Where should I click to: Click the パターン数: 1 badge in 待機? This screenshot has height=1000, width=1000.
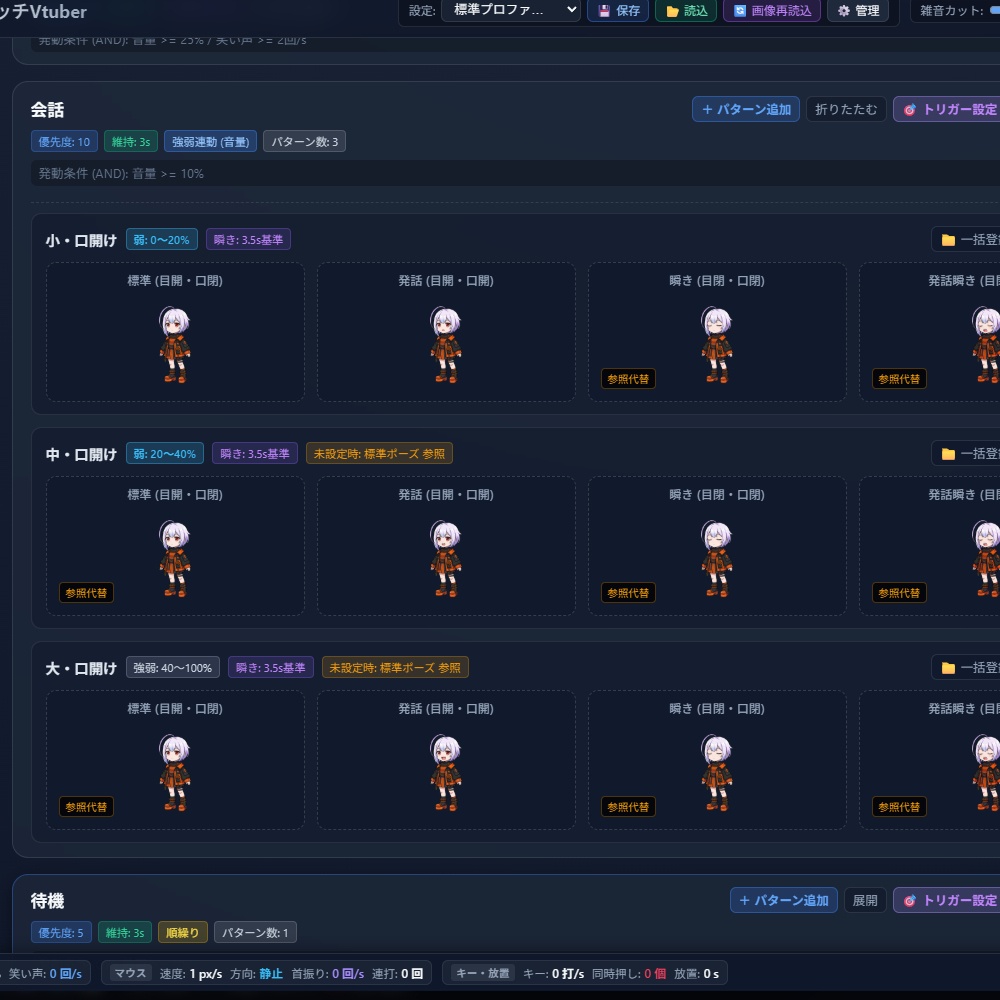[255, 932]
